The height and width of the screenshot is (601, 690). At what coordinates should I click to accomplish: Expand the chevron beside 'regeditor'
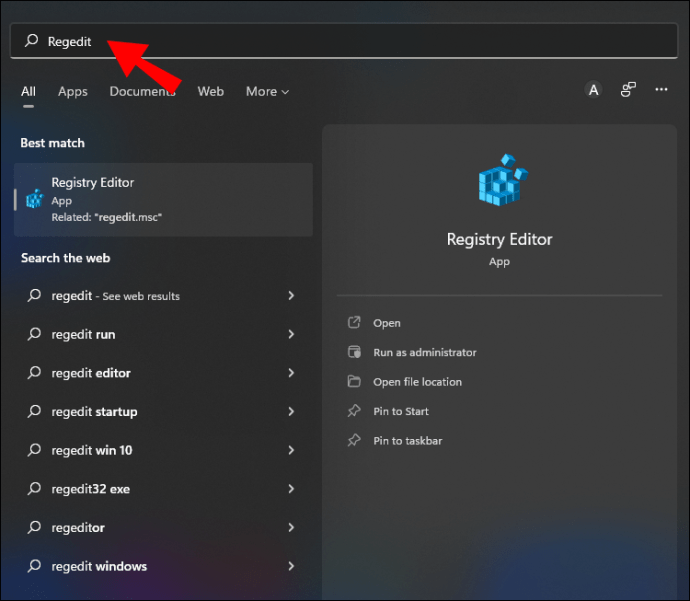pos(291,528)
